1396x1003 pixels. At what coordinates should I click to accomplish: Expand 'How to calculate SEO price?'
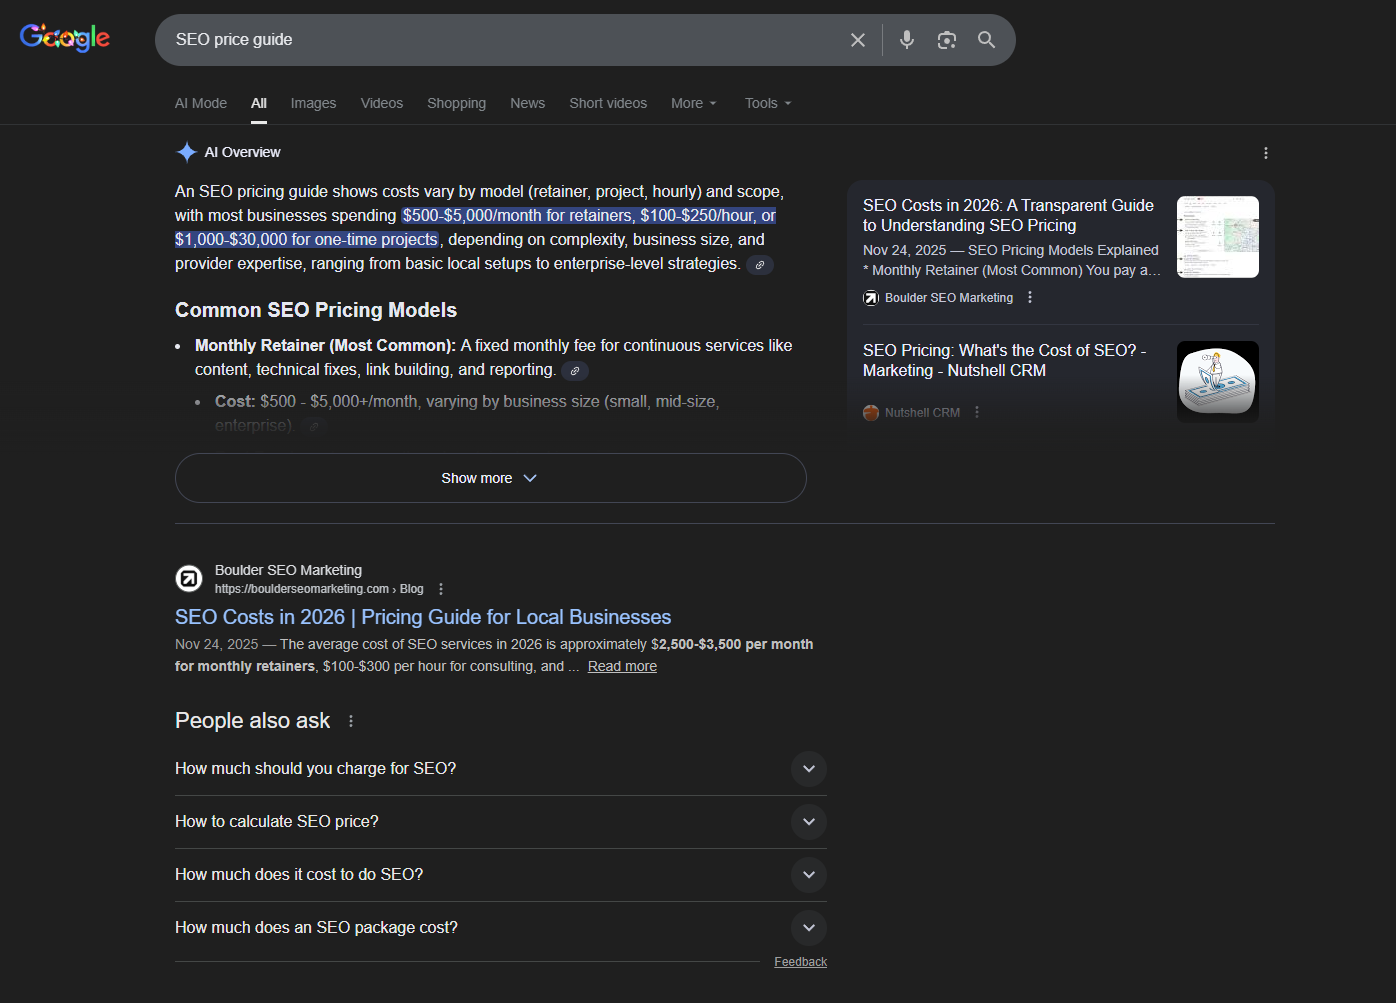809,821
